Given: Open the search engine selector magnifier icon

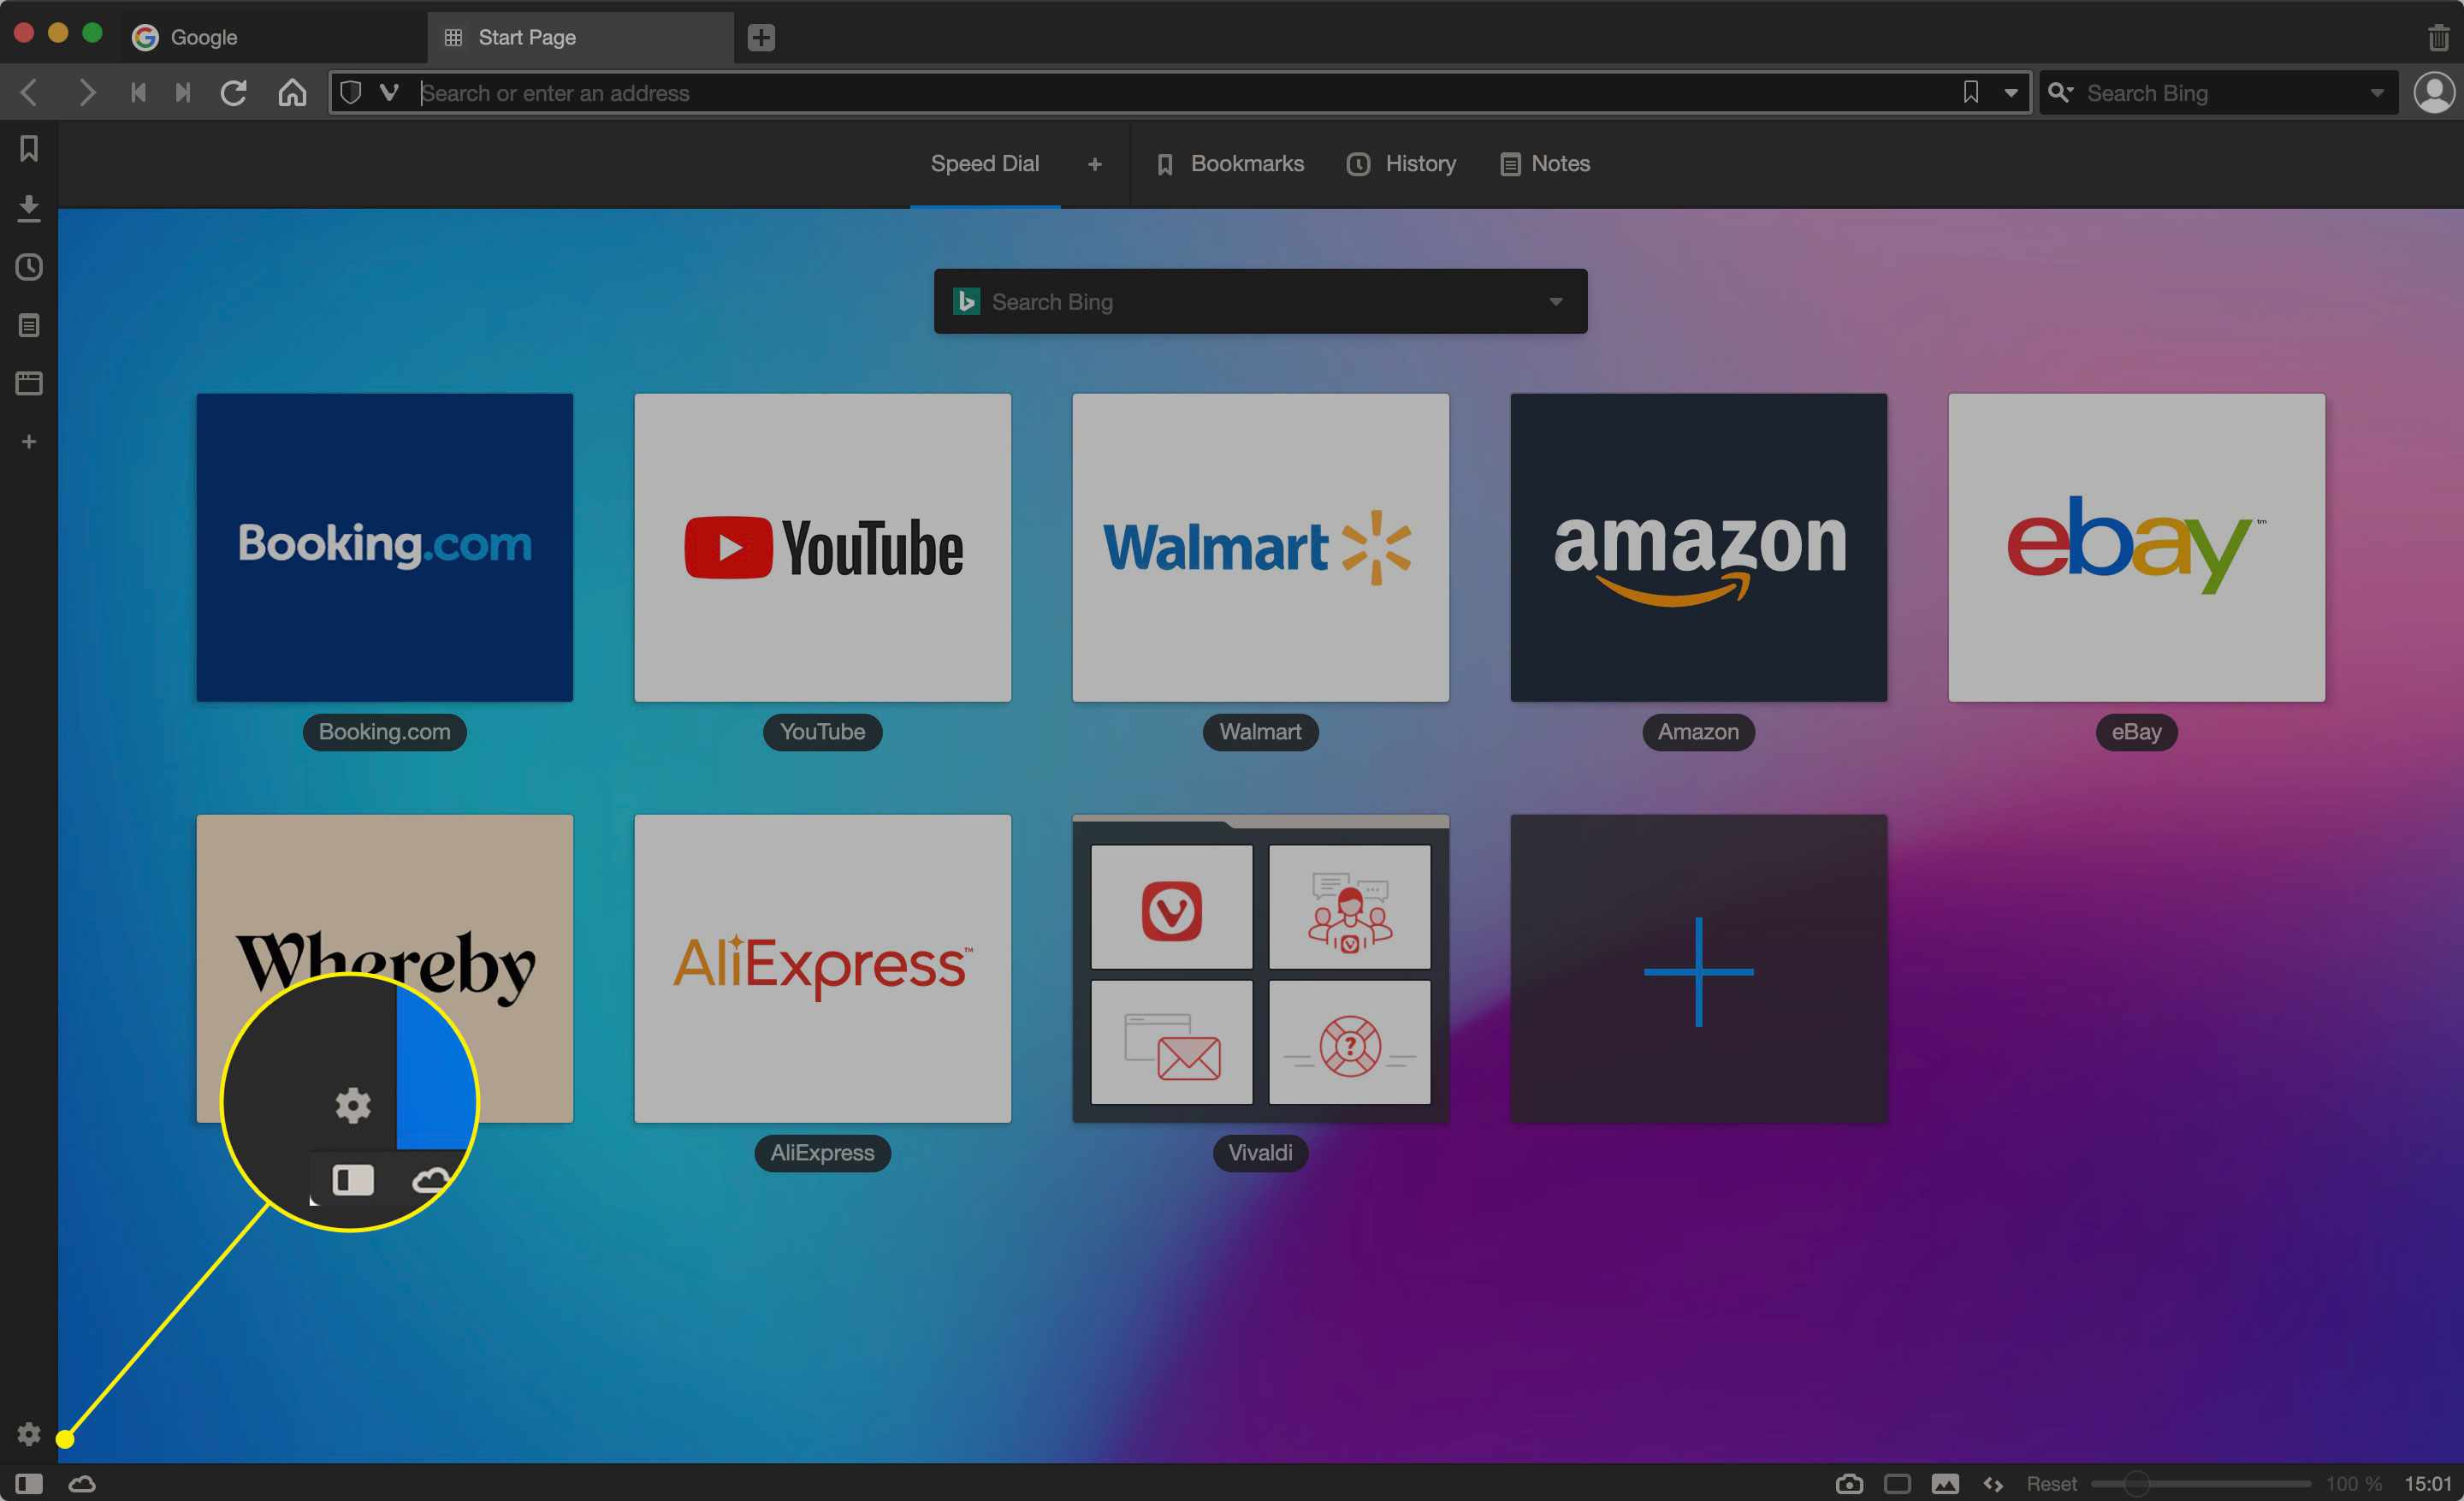Looking at the screenshot, I should (2060, 93).
